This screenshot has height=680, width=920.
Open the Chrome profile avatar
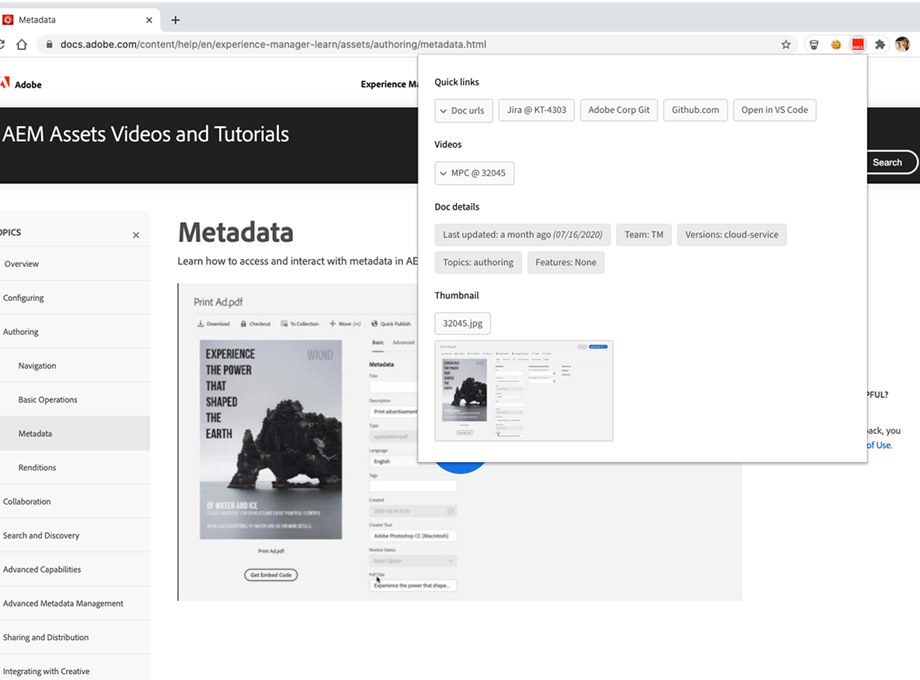coord(902,44)
